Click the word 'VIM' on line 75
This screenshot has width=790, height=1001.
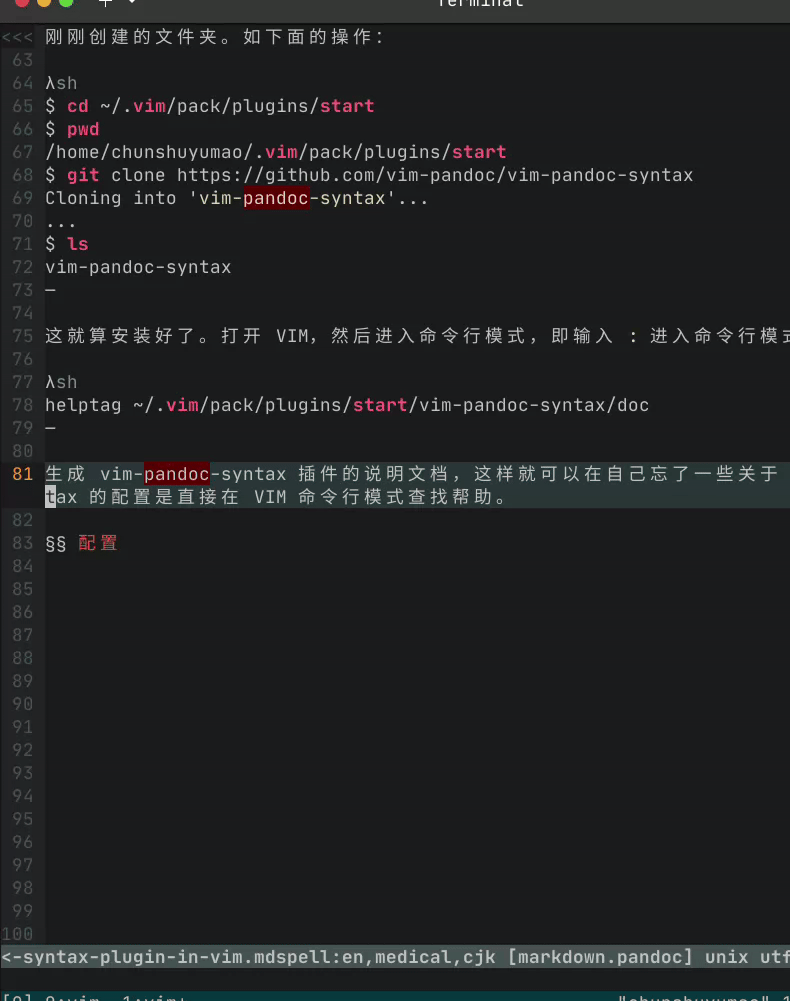click(292, 336)
